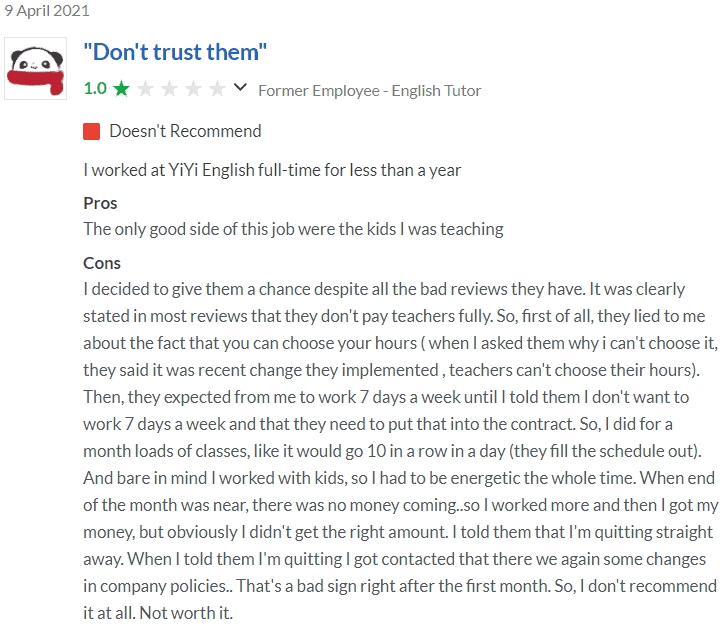Click the "worked at YiYi English full-time" line

click(x=272, y=170)
